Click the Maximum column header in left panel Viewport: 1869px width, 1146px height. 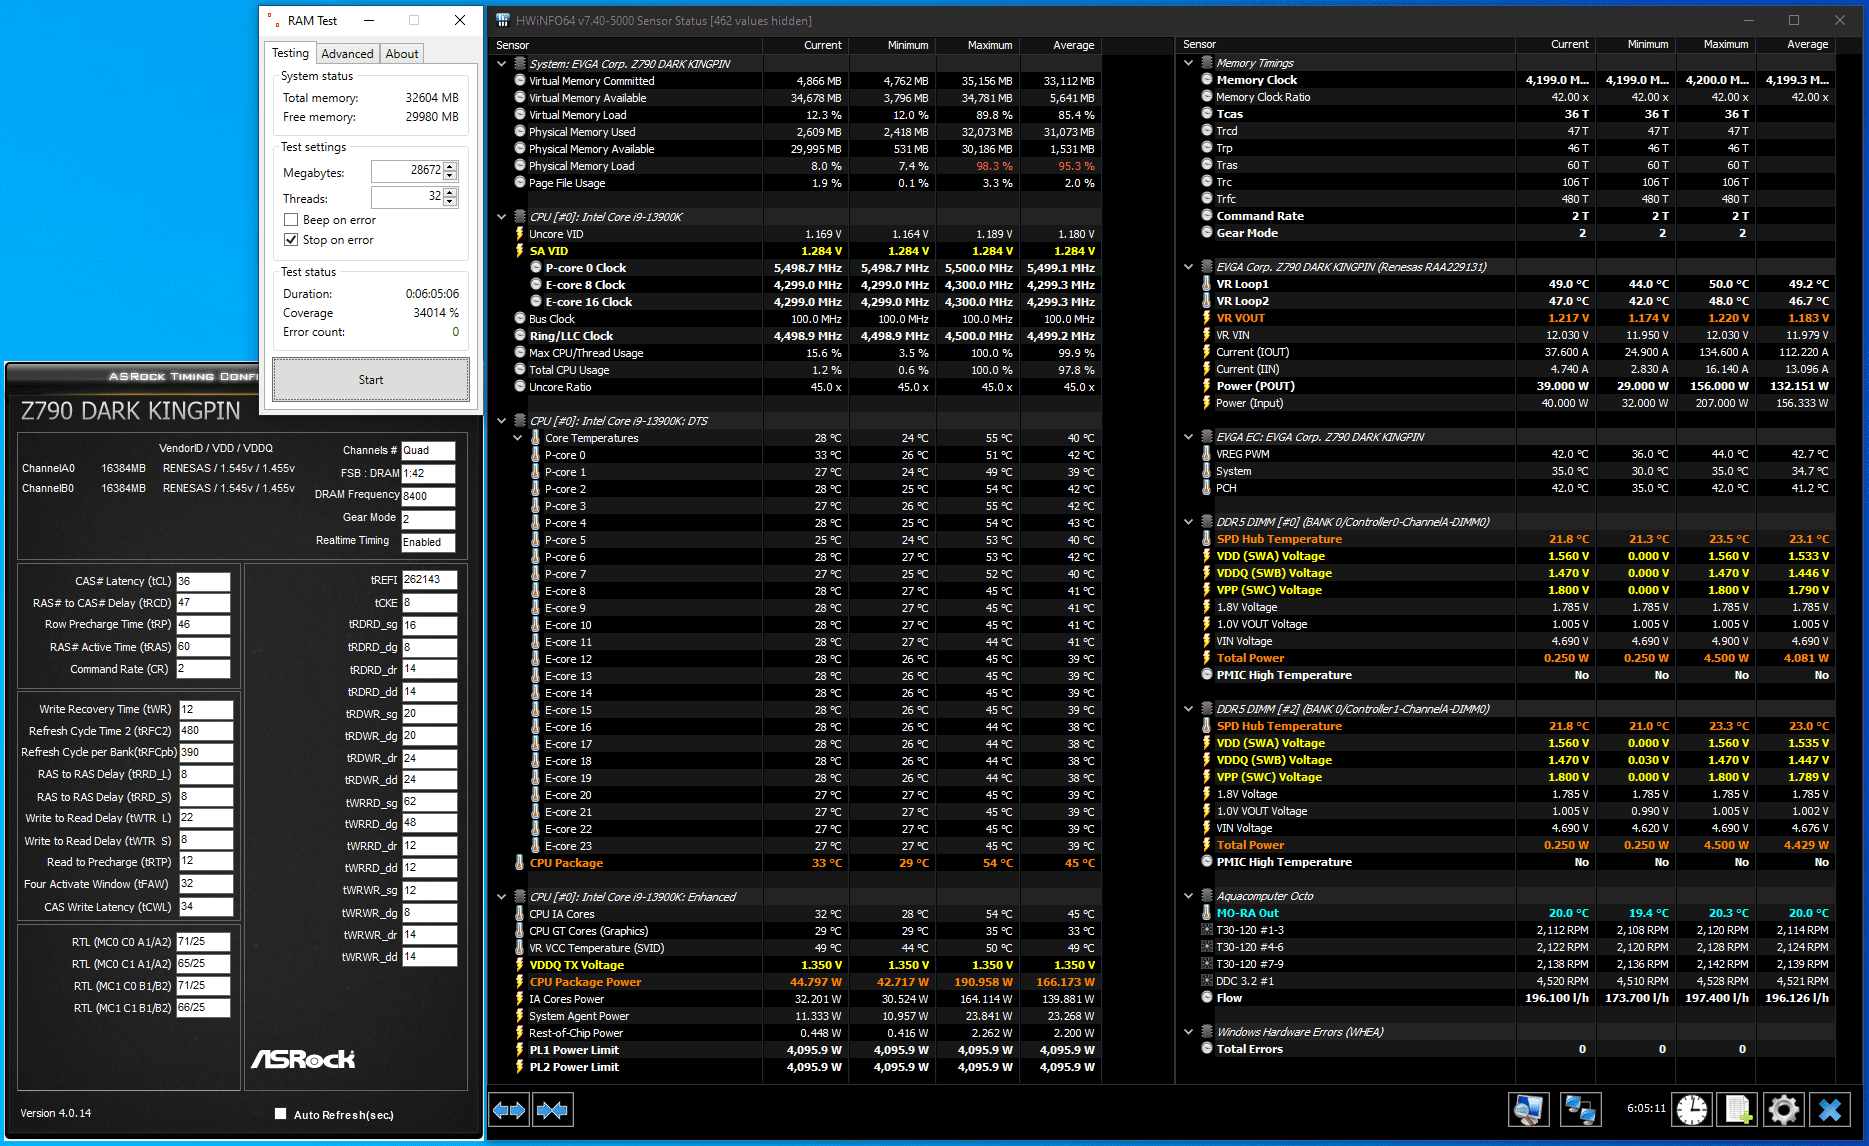click(x=989, y=45)
